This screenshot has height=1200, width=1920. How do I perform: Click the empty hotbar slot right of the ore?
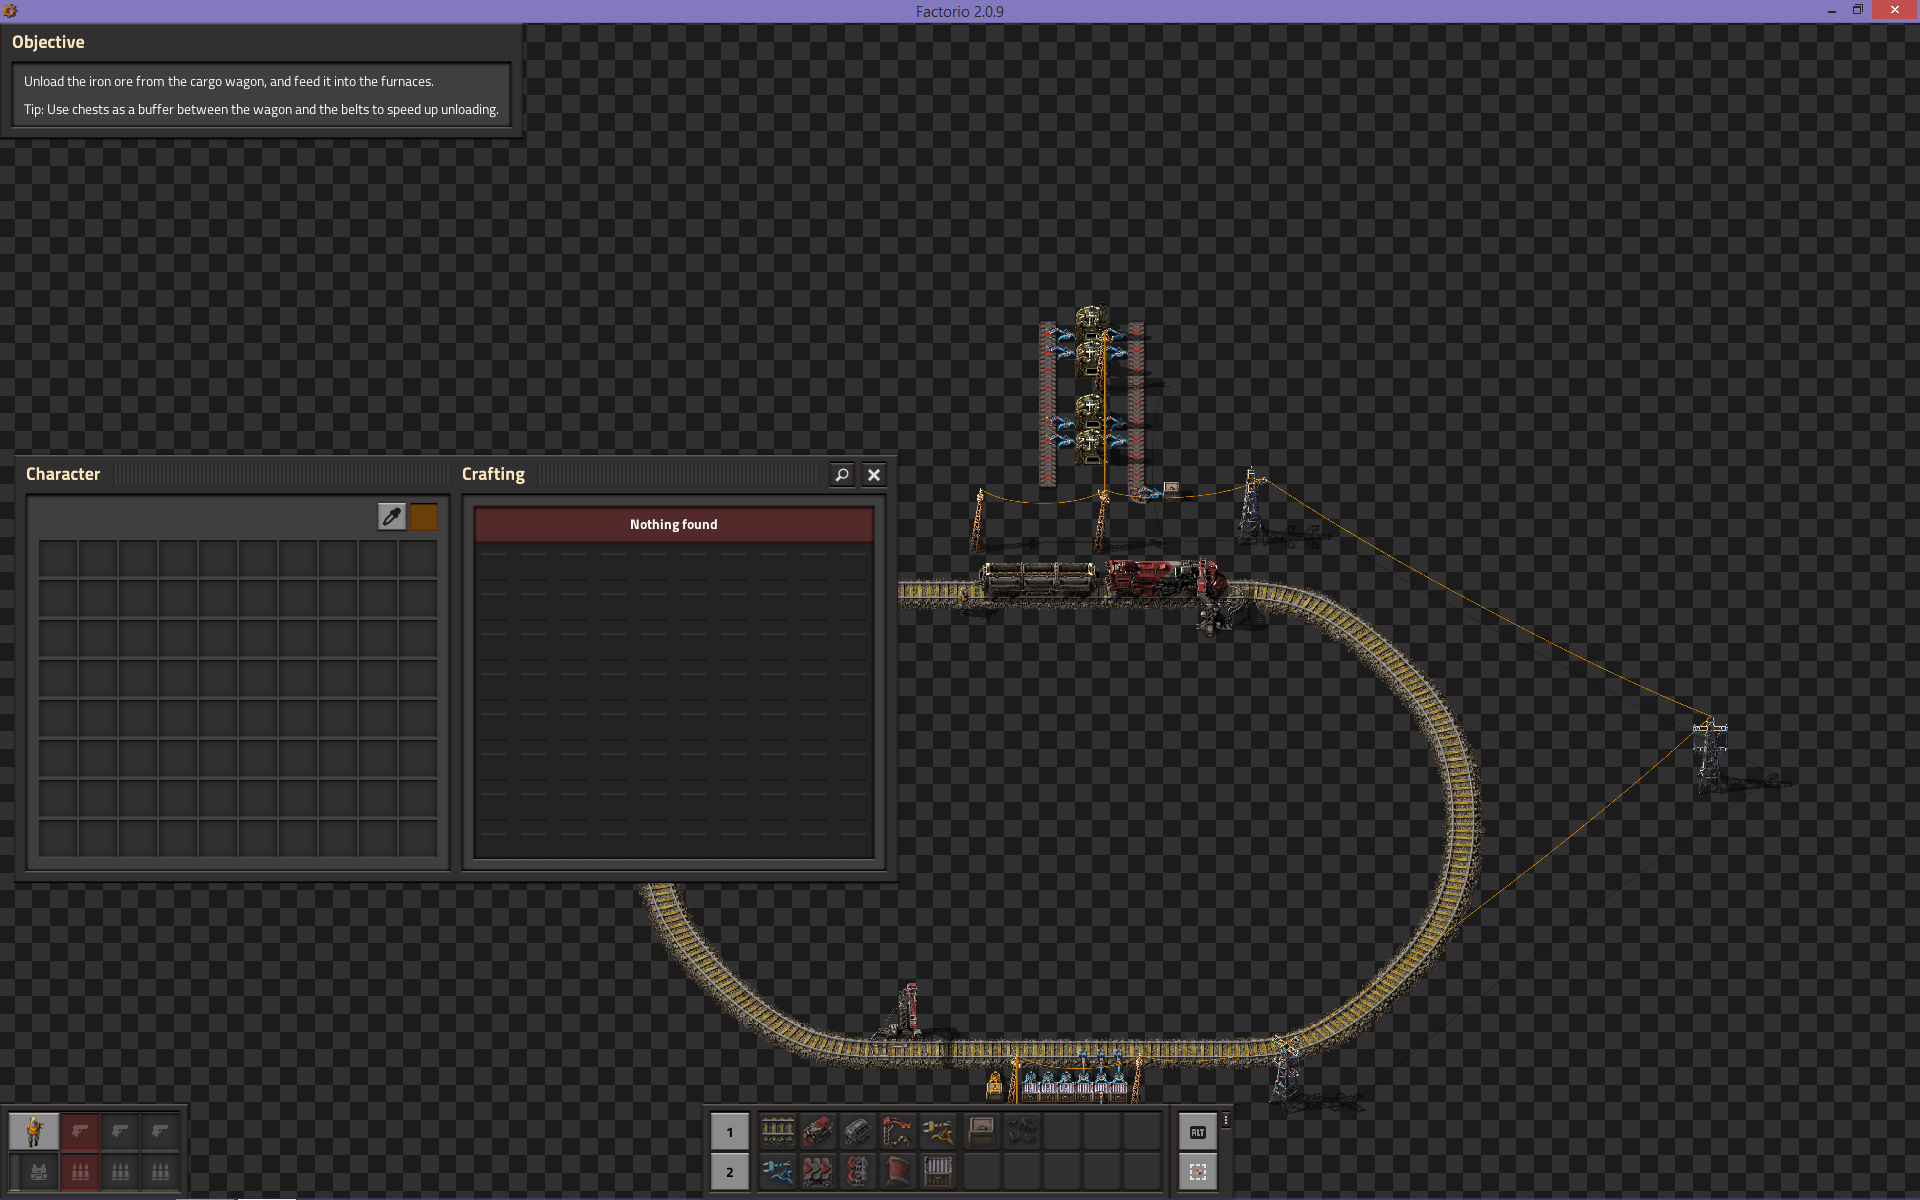pyautogui.click(x=1061, y=1131)
